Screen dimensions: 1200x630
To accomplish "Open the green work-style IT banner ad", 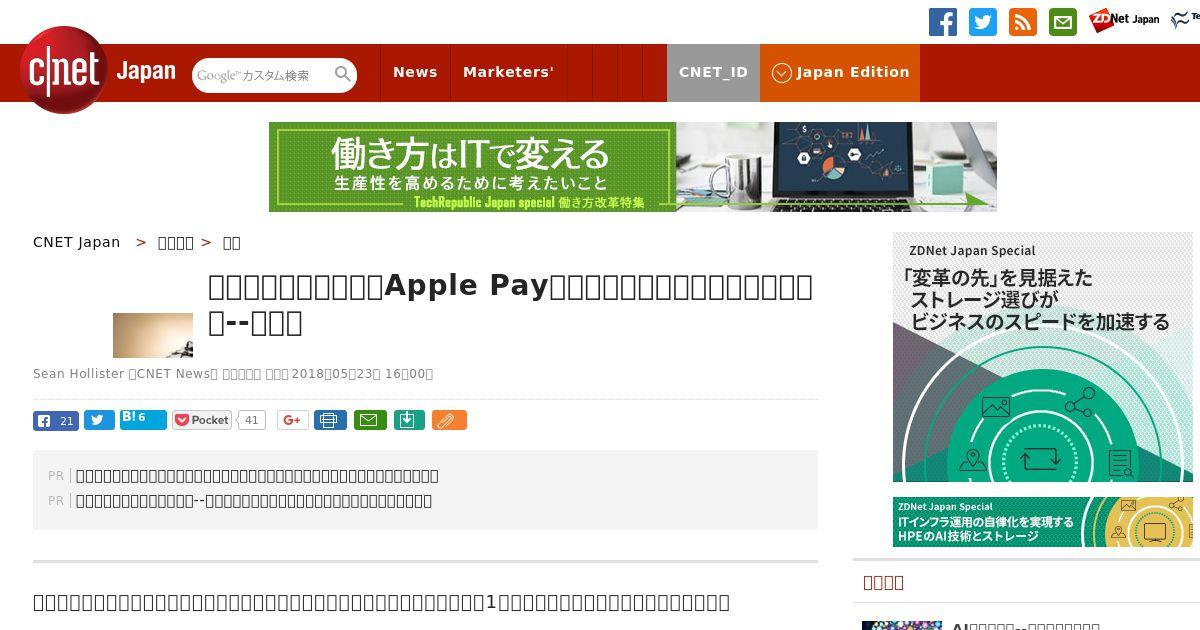I will [x=633, y=167].
